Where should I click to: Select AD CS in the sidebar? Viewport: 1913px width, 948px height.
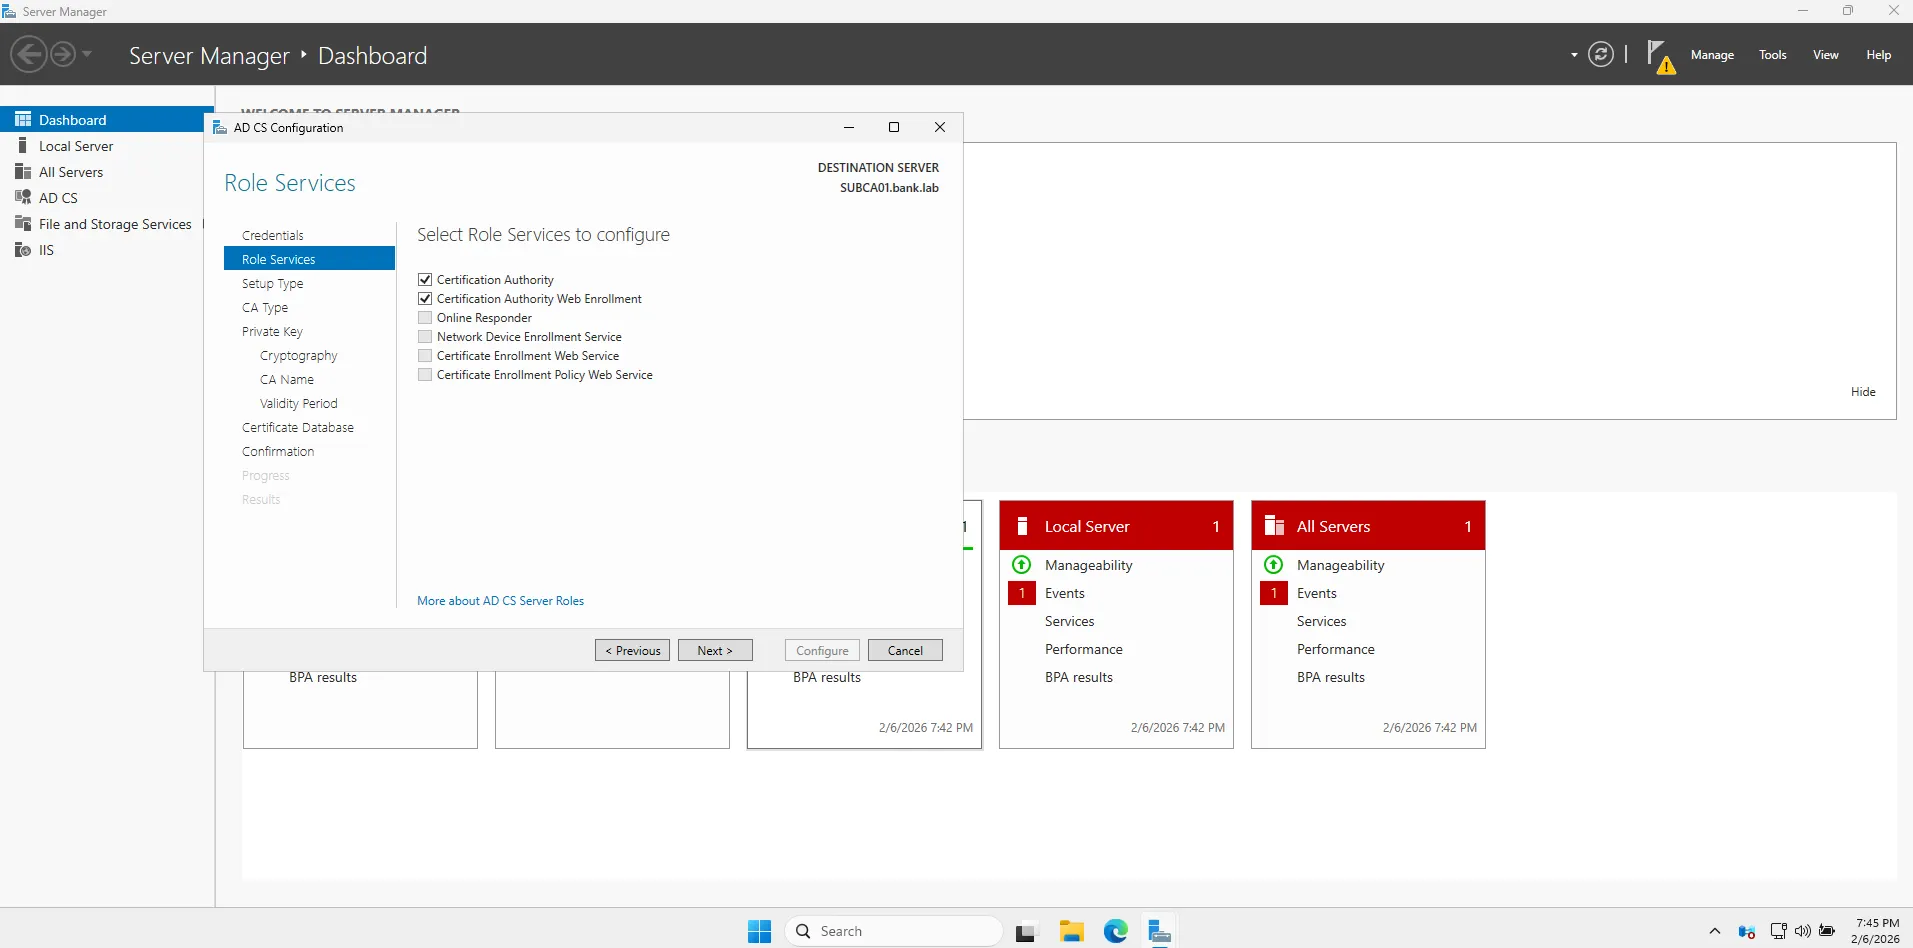tap(57, 197)
